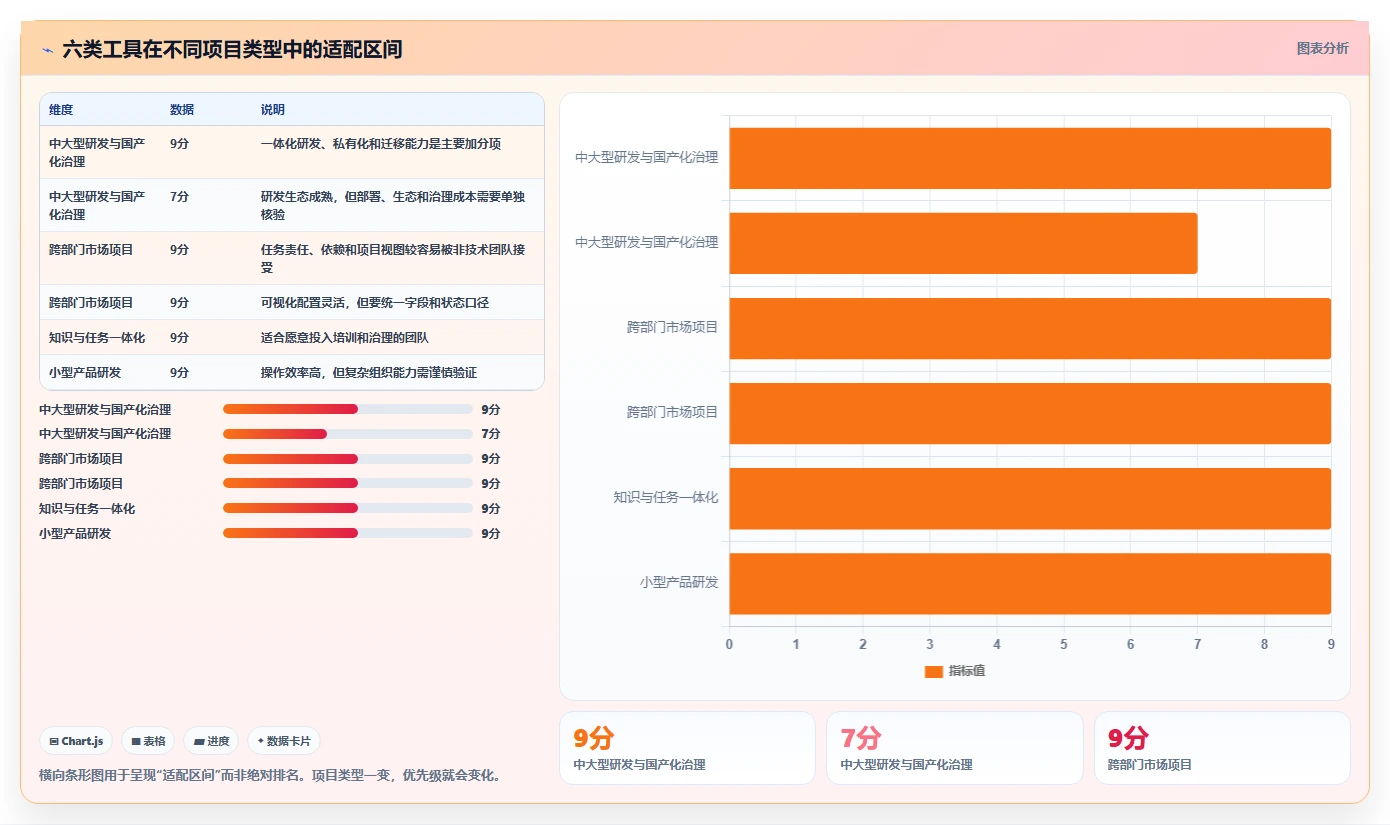Open the 7分 data card
Viewport: 1390px width, 825px height.
[955, 748]
